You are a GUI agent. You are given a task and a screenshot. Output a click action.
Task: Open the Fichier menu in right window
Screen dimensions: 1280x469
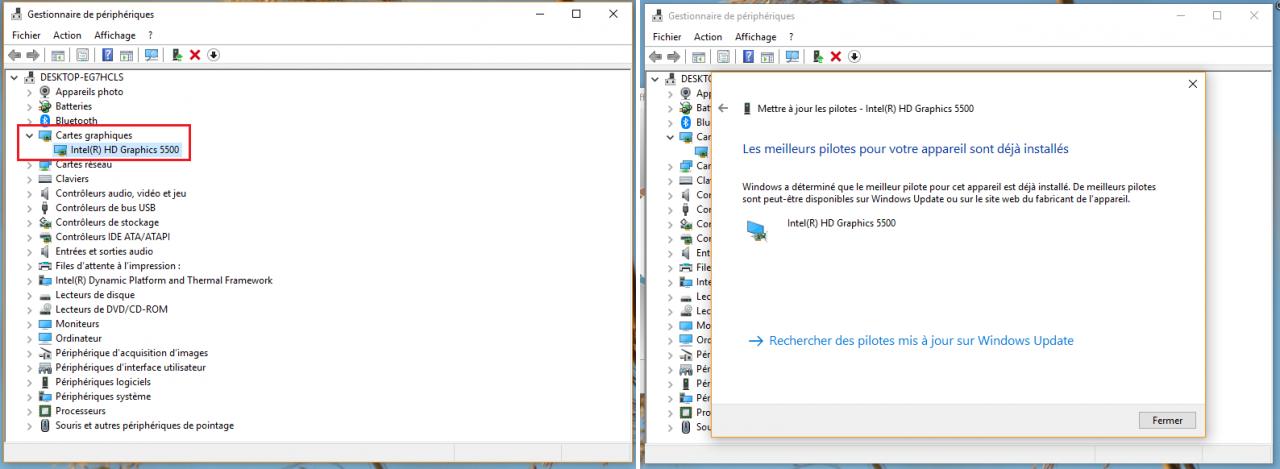[667, 37]
